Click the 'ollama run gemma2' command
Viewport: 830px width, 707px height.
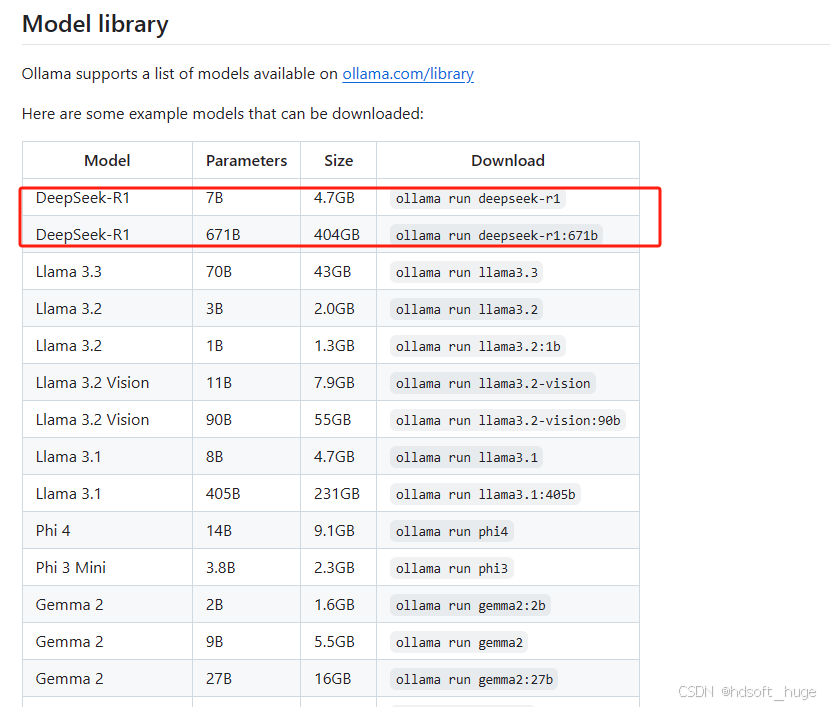tap(459, 643)
